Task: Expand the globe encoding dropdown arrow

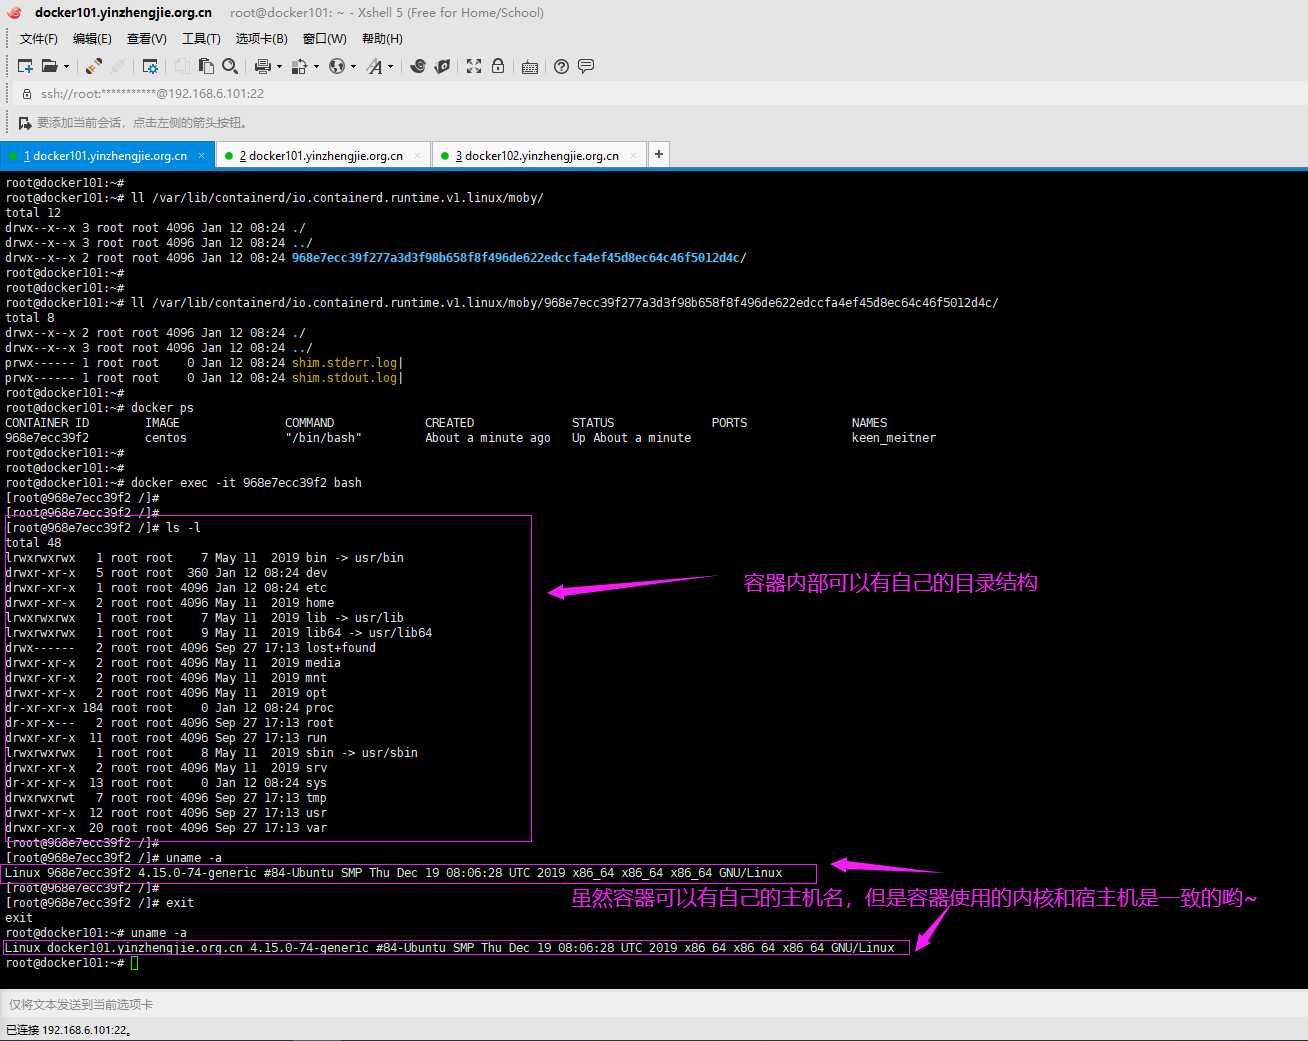Action: point(353,67)
